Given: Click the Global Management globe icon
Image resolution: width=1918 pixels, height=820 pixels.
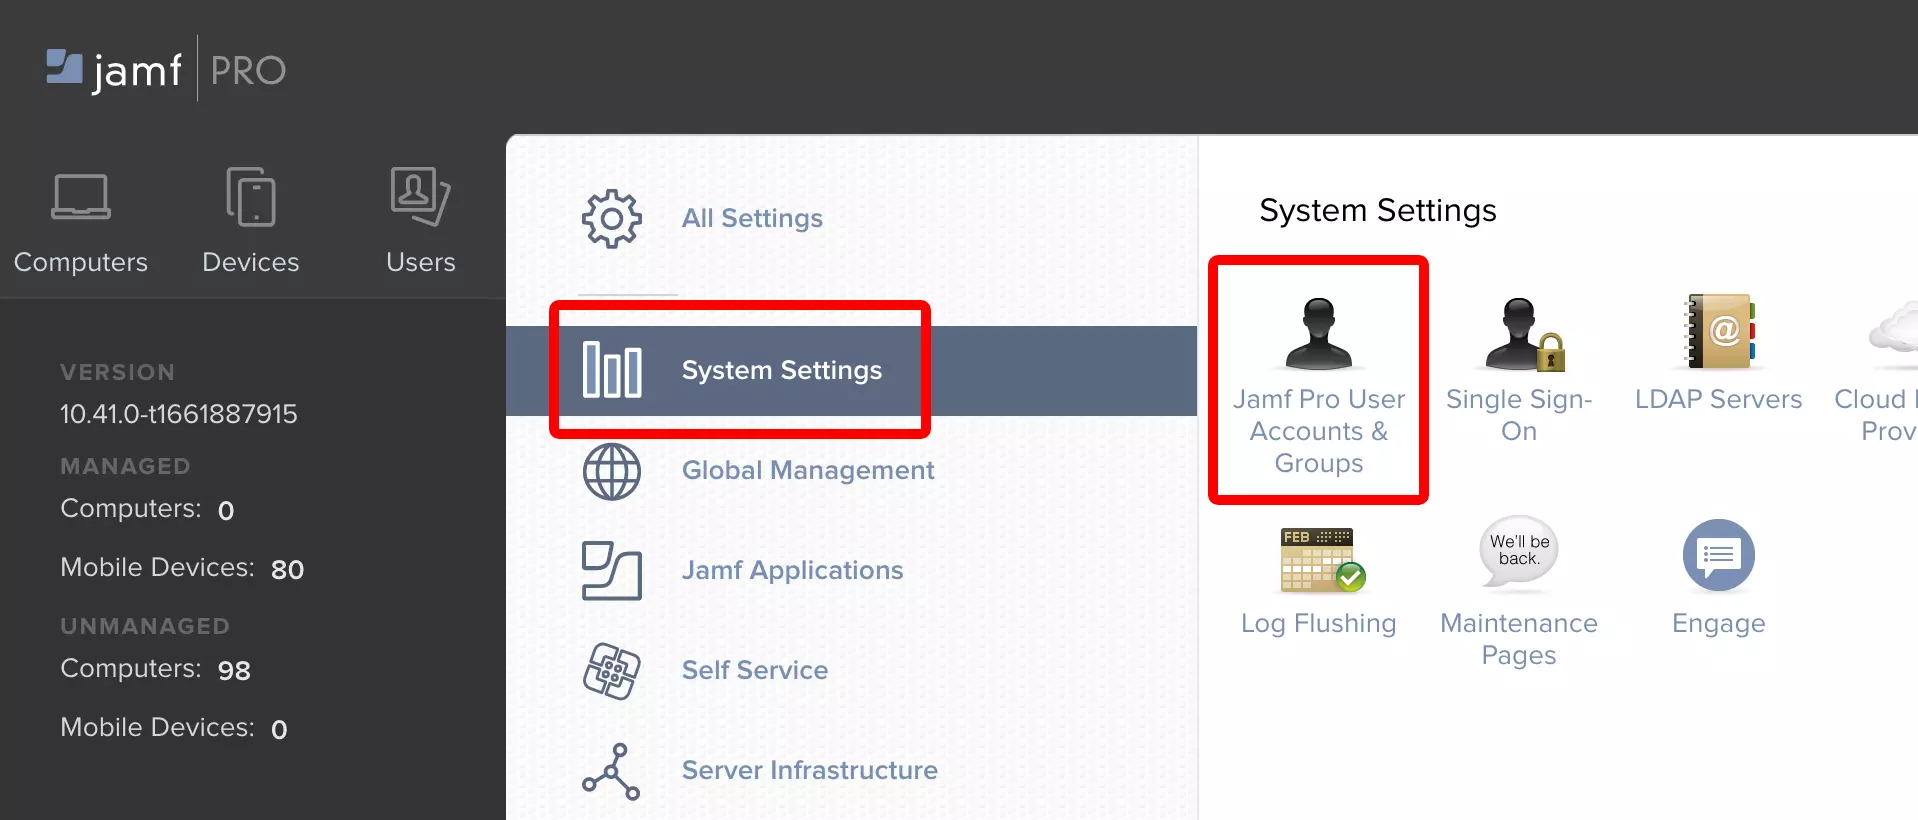Looking at the screenshot, I should (x=612, y=472).
